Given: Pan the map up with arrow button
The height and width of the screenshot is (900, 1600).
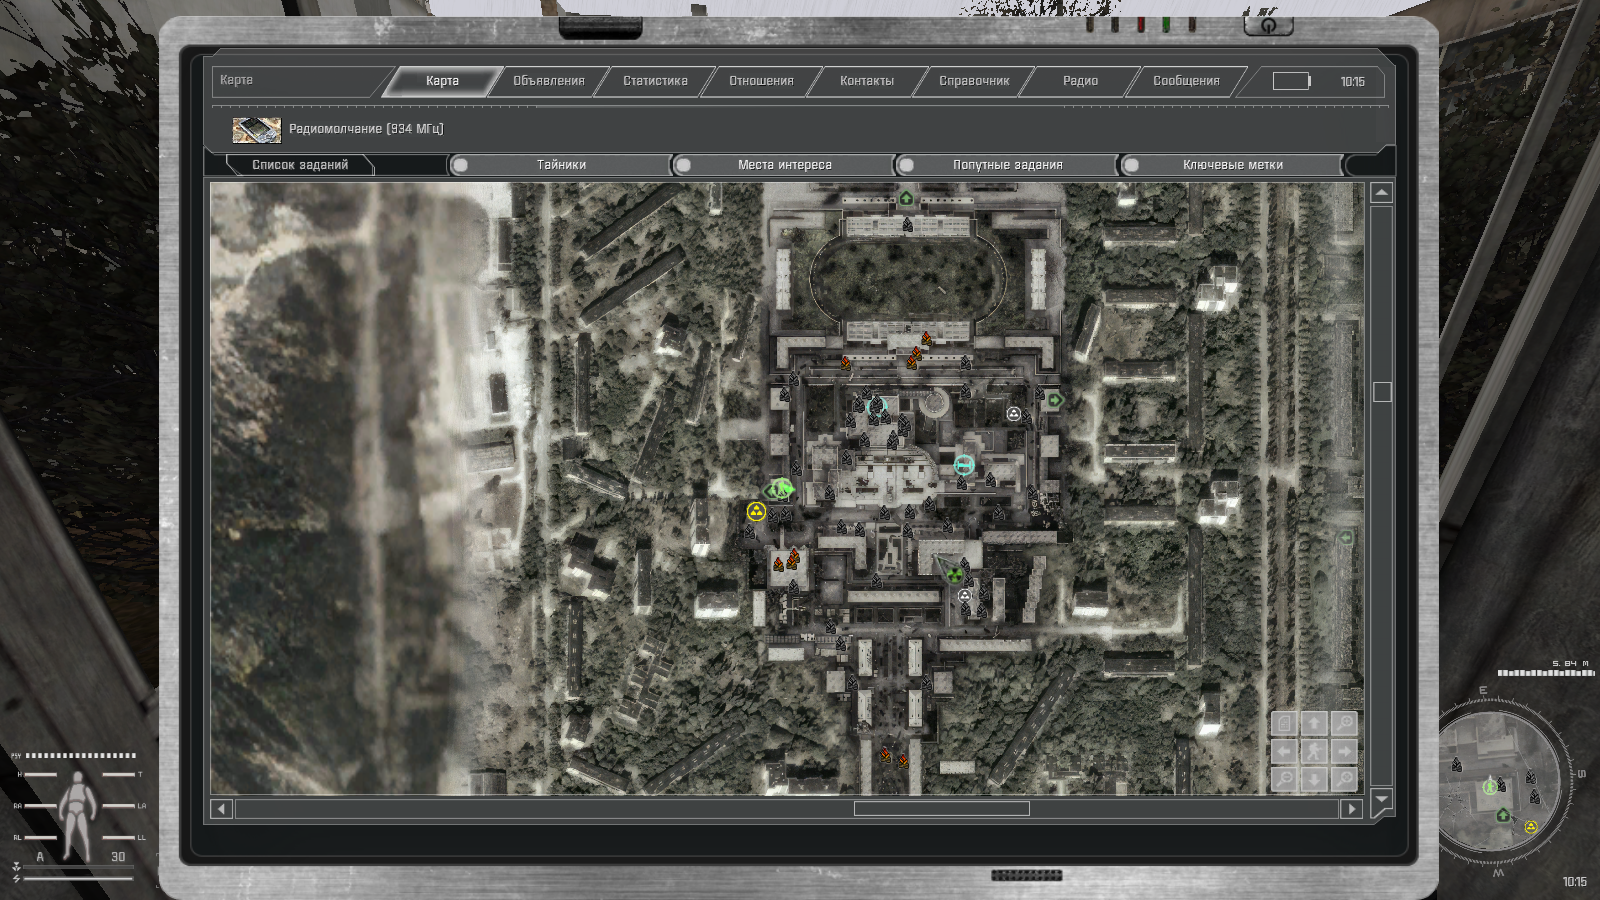Looking at the screenshot, I should coord(1314,723).
